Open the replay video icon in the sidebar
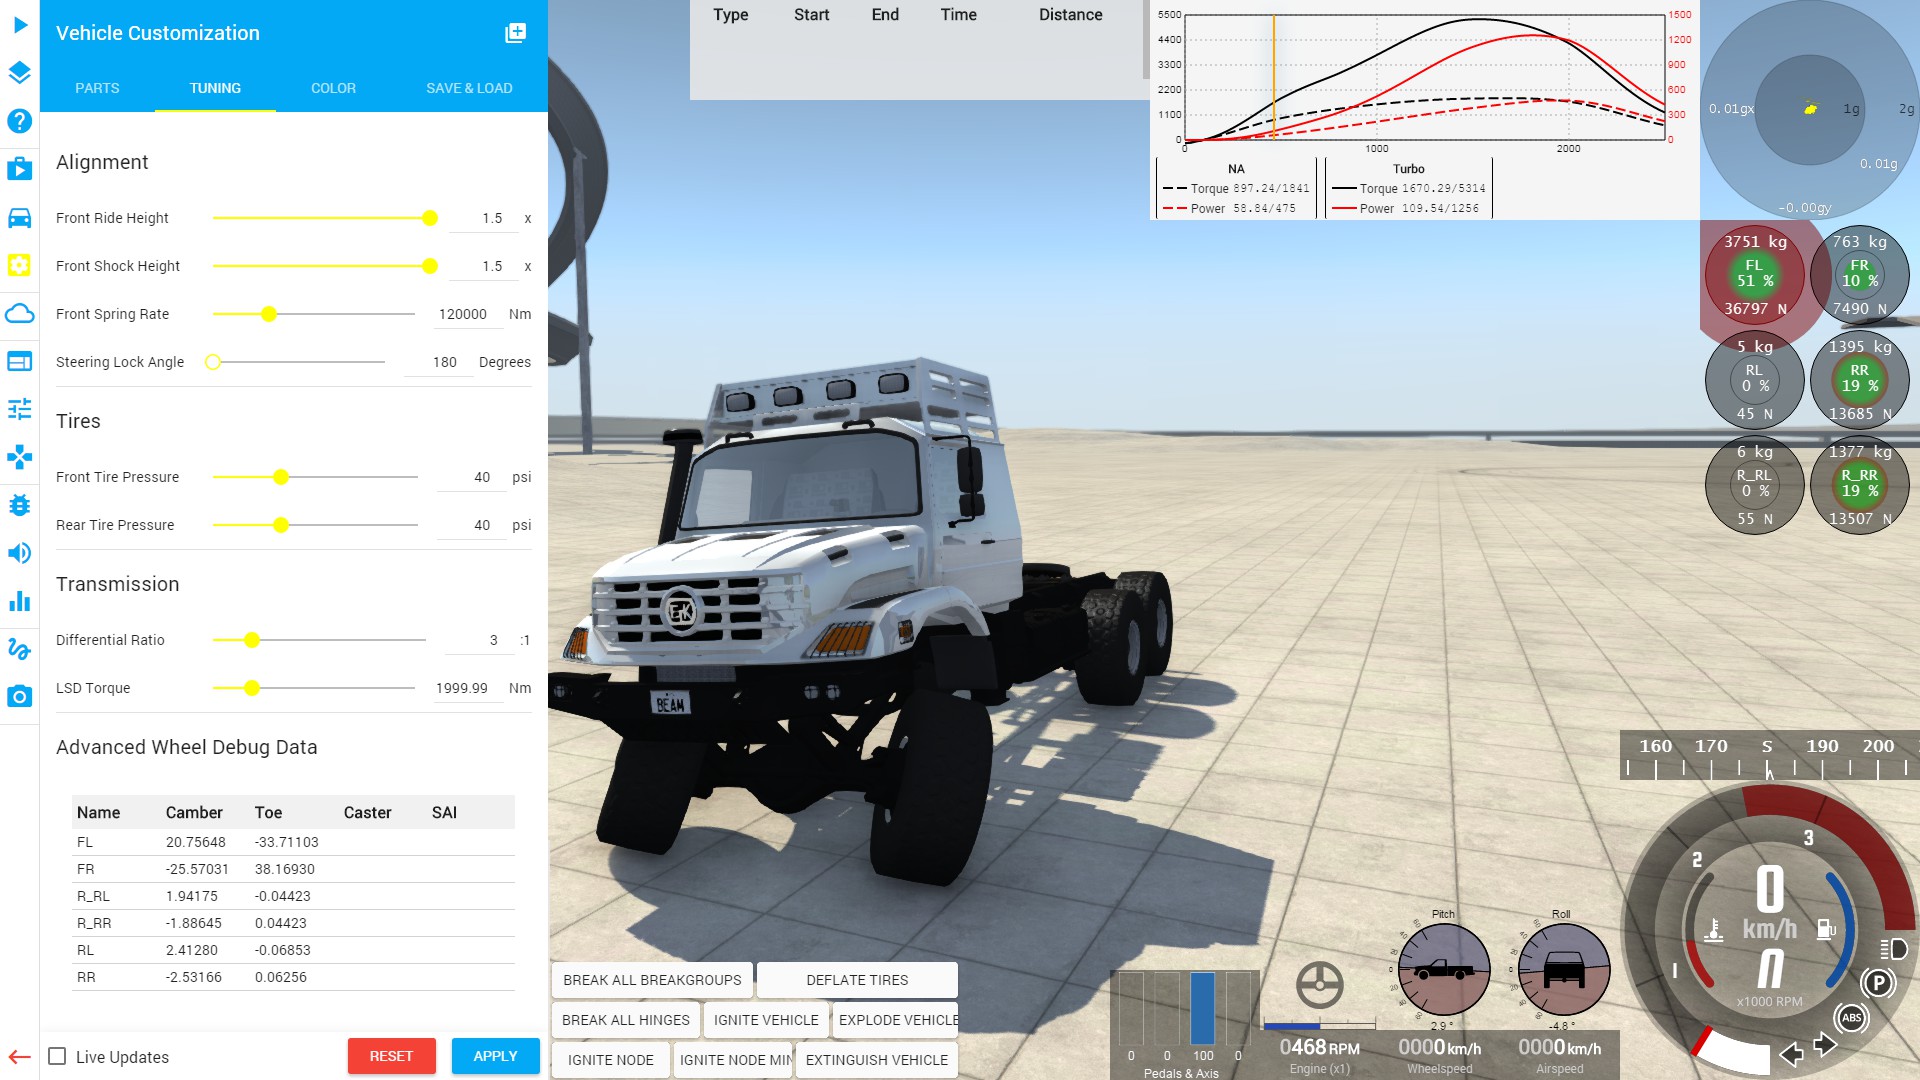 tap(20, 168)
